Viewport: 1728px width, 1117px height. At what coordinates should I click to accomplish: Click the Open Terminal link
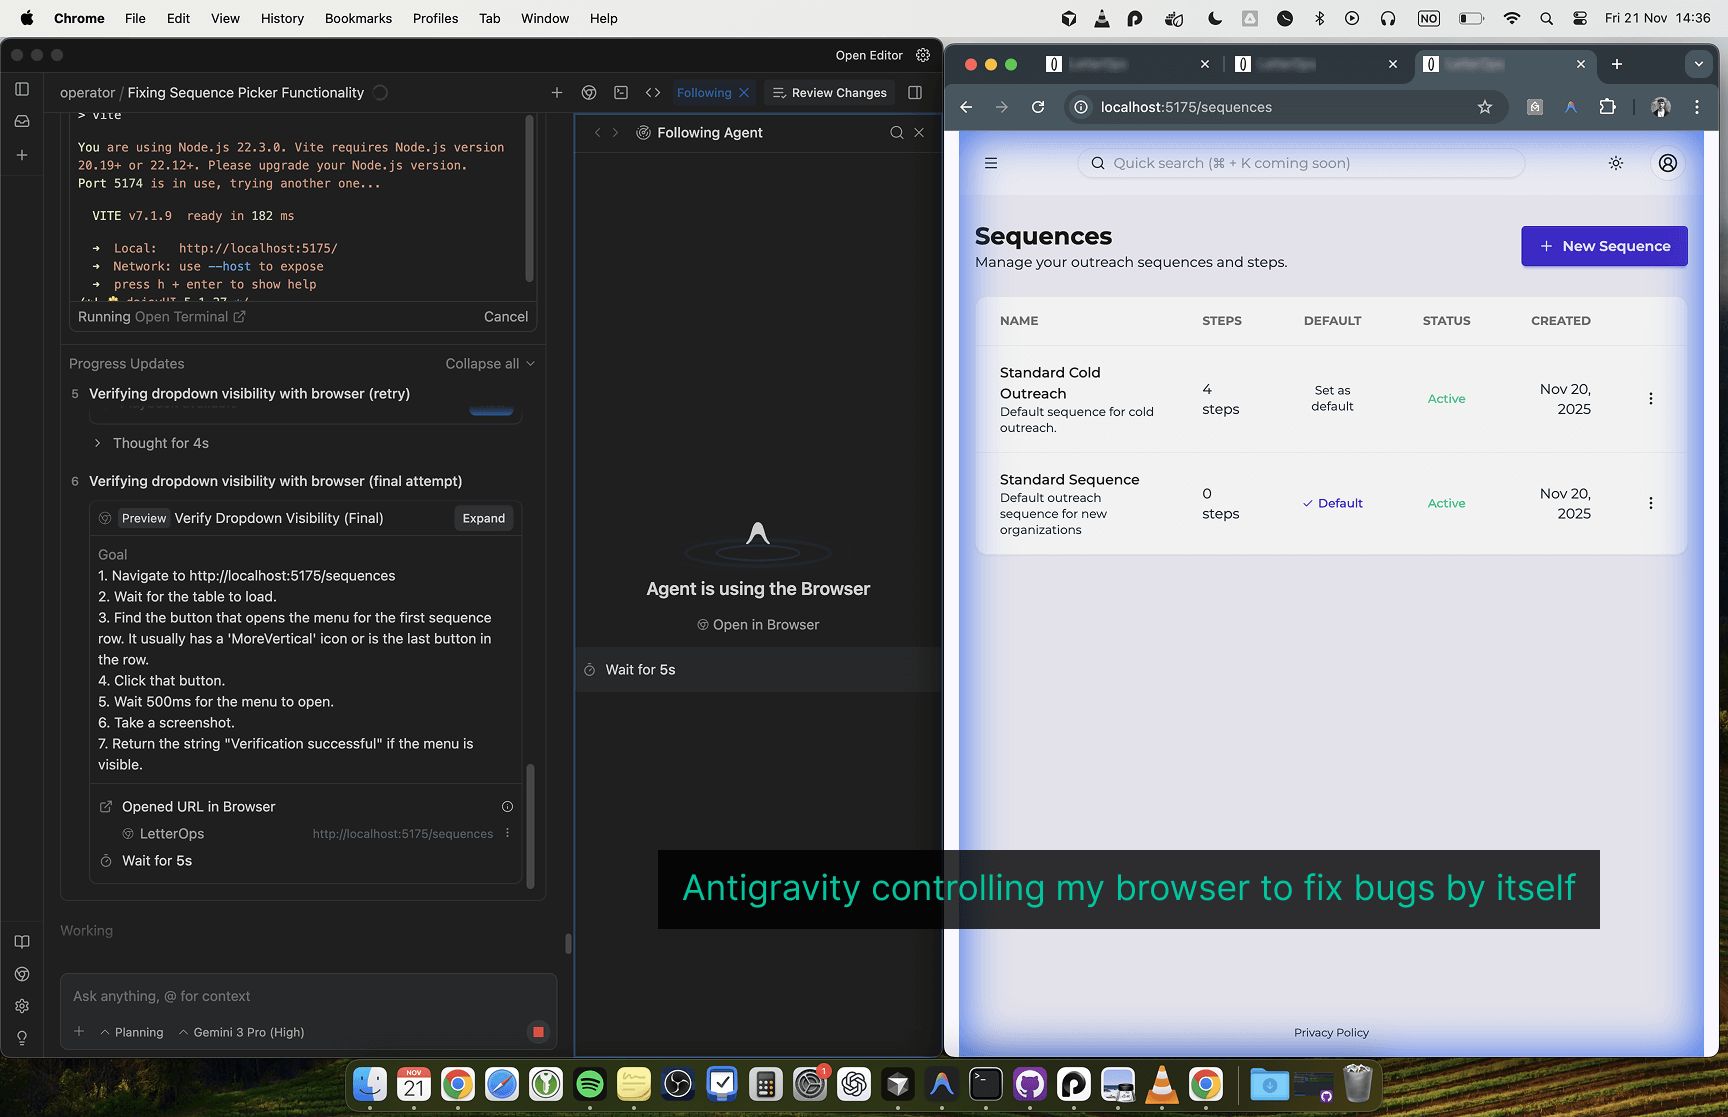190,317
